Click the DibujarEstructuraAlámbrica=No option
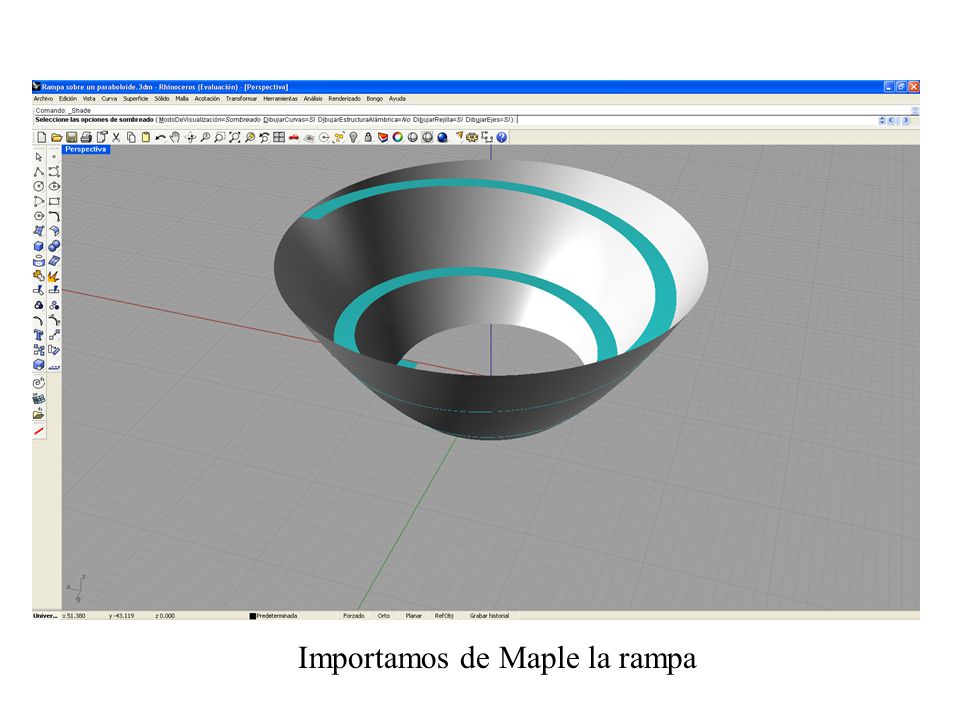The height and width of the screenshot is (720, 960). (364, 120)
